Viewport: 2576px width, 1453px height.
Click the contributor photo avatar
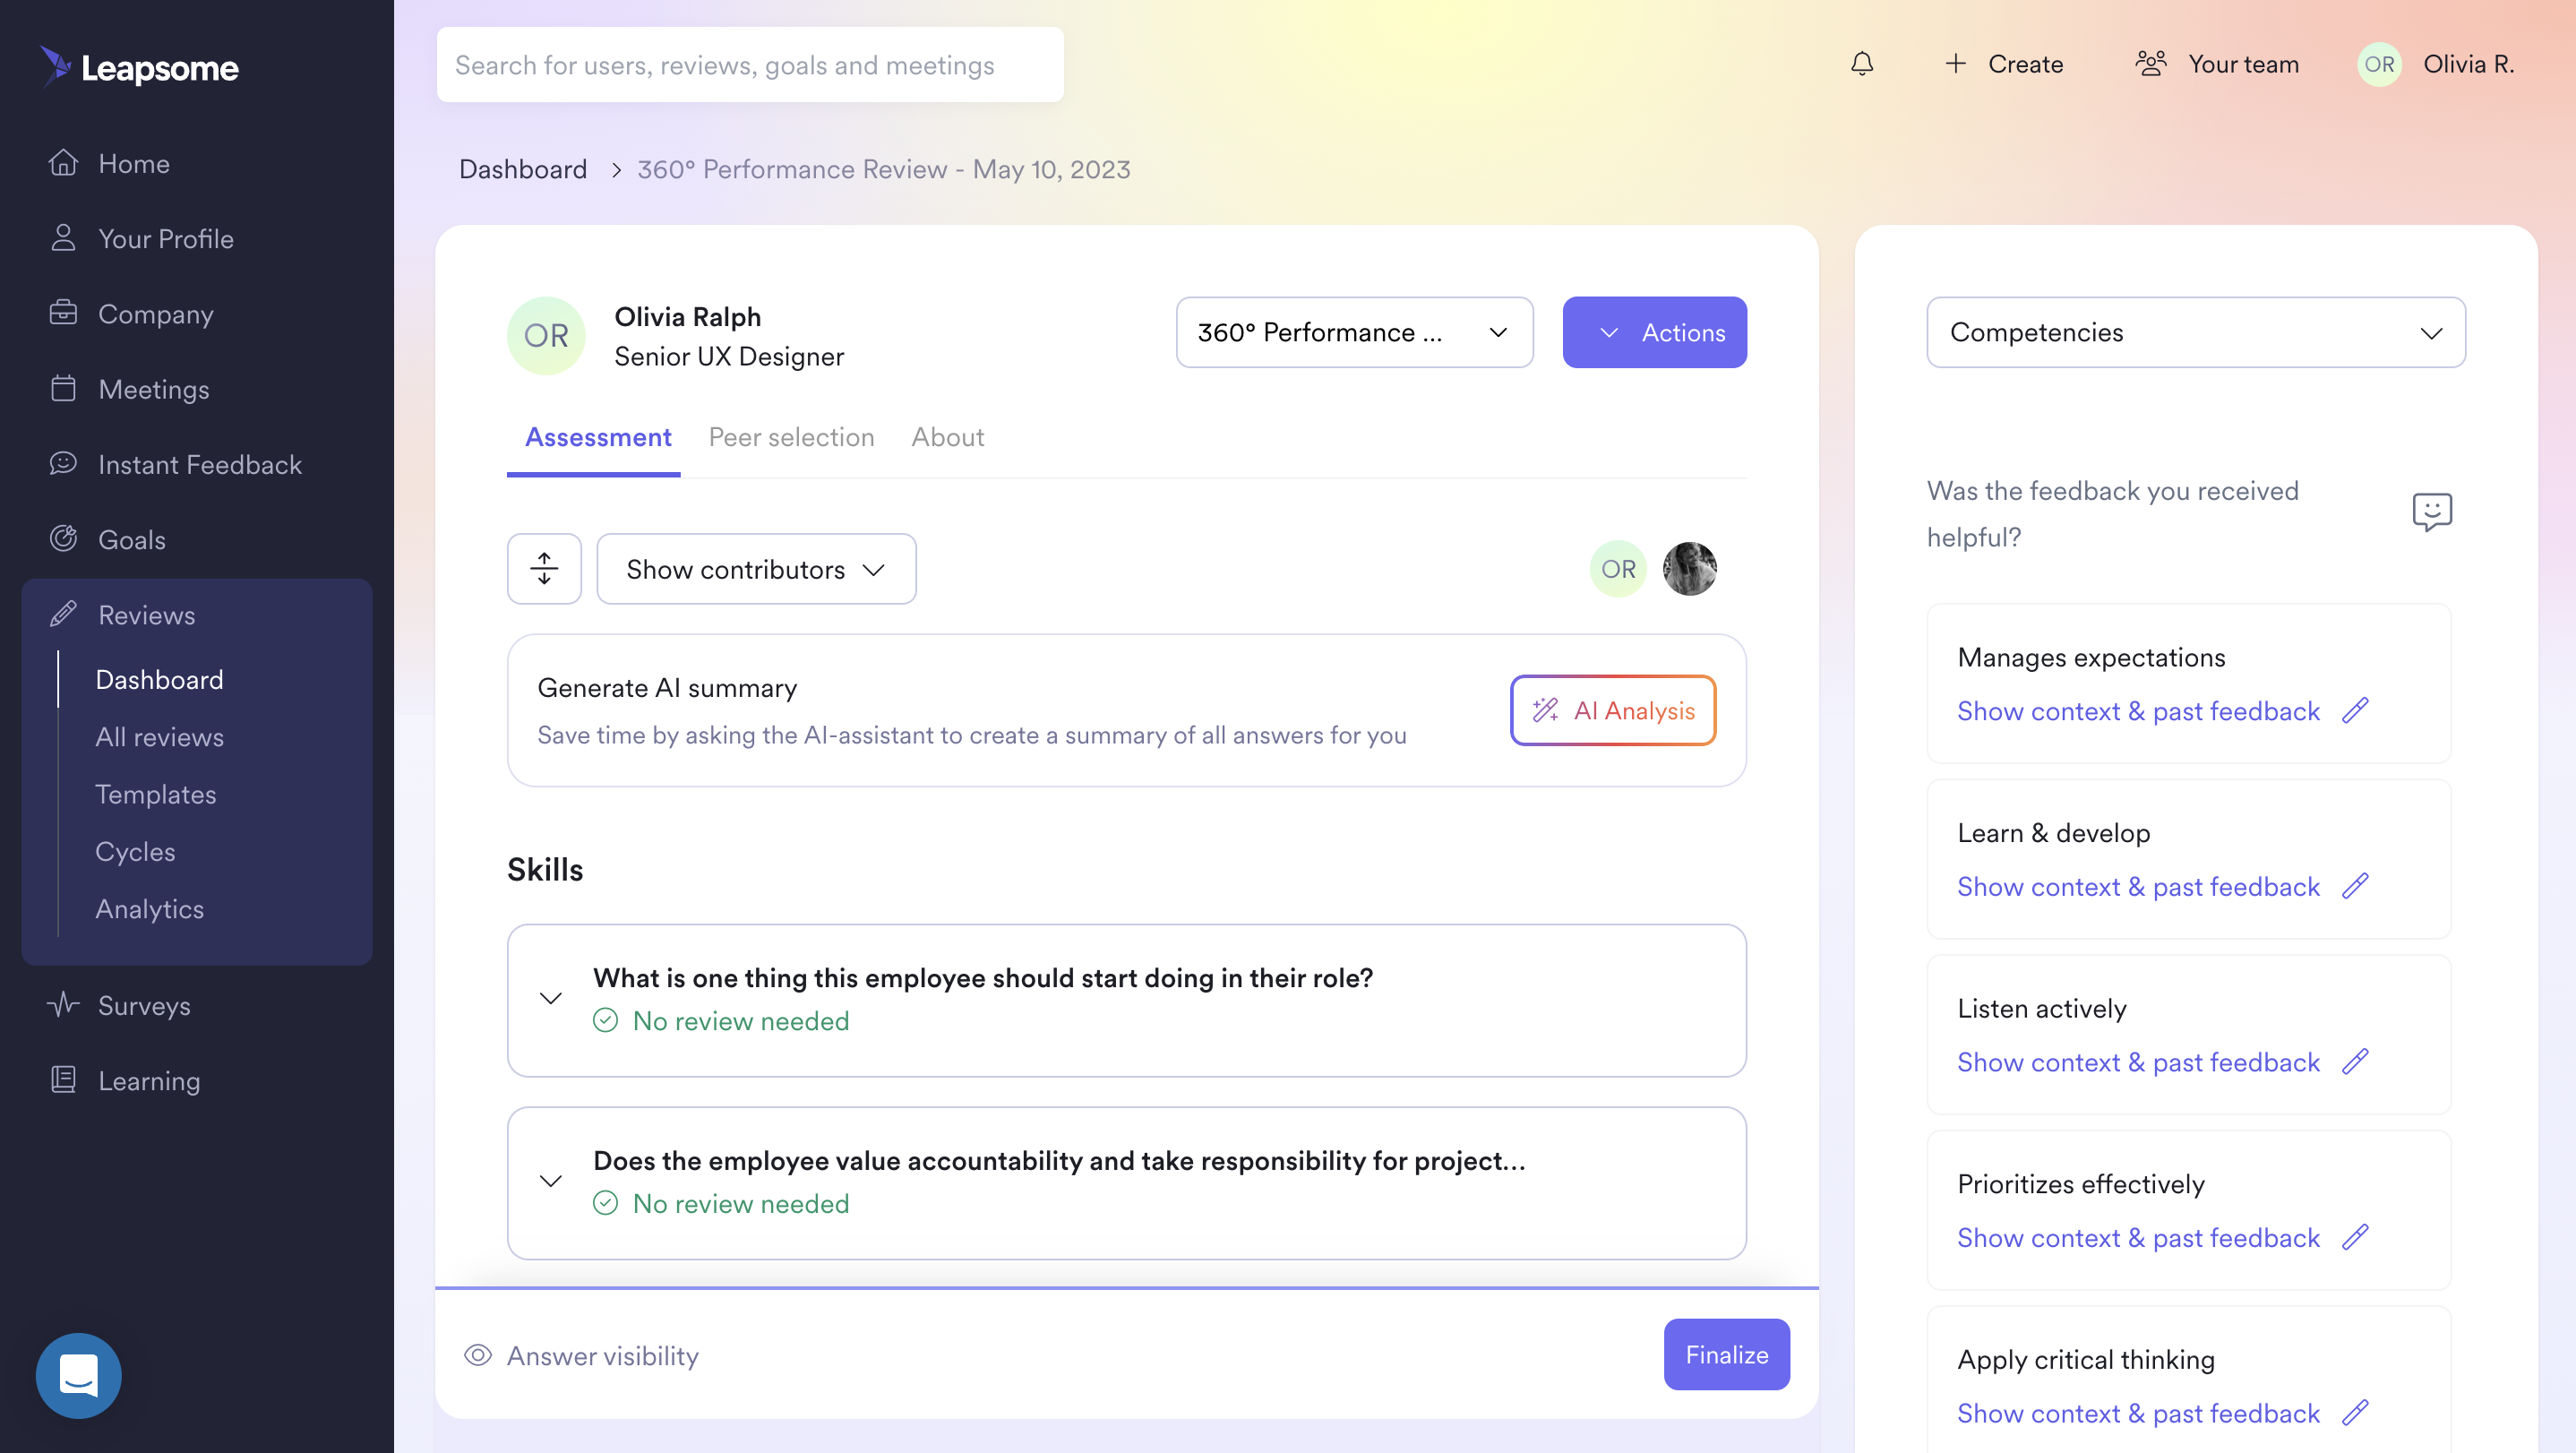pyautogui.click(x=1690, y=569)
